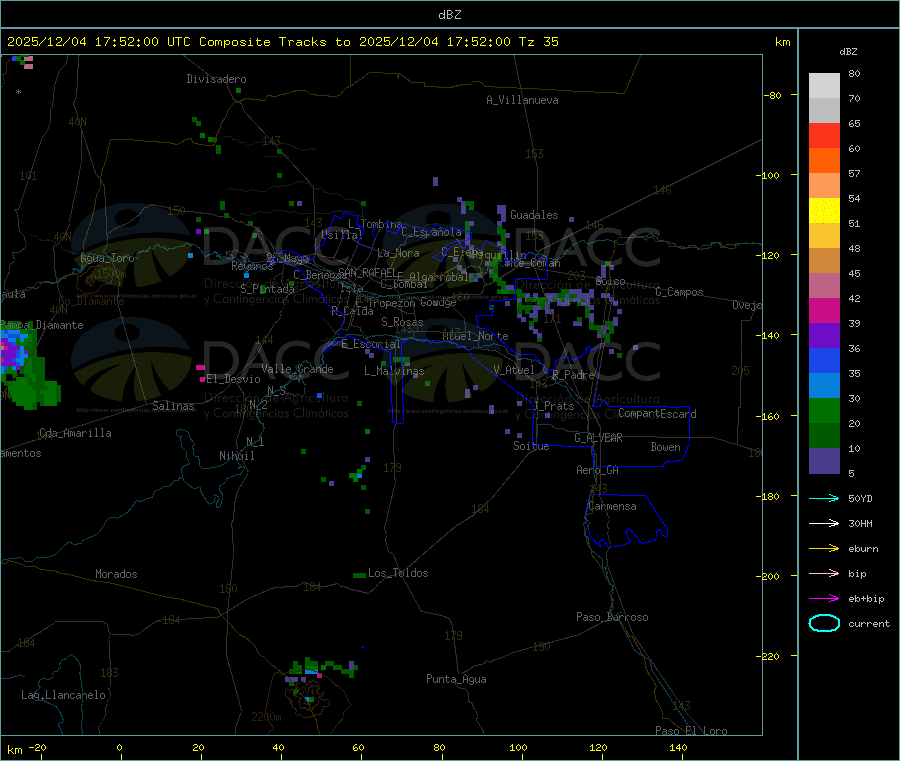The image size is (900, 761).
Task: Click the slate 10 dBZ color swatch
Action: click(824, 461)
